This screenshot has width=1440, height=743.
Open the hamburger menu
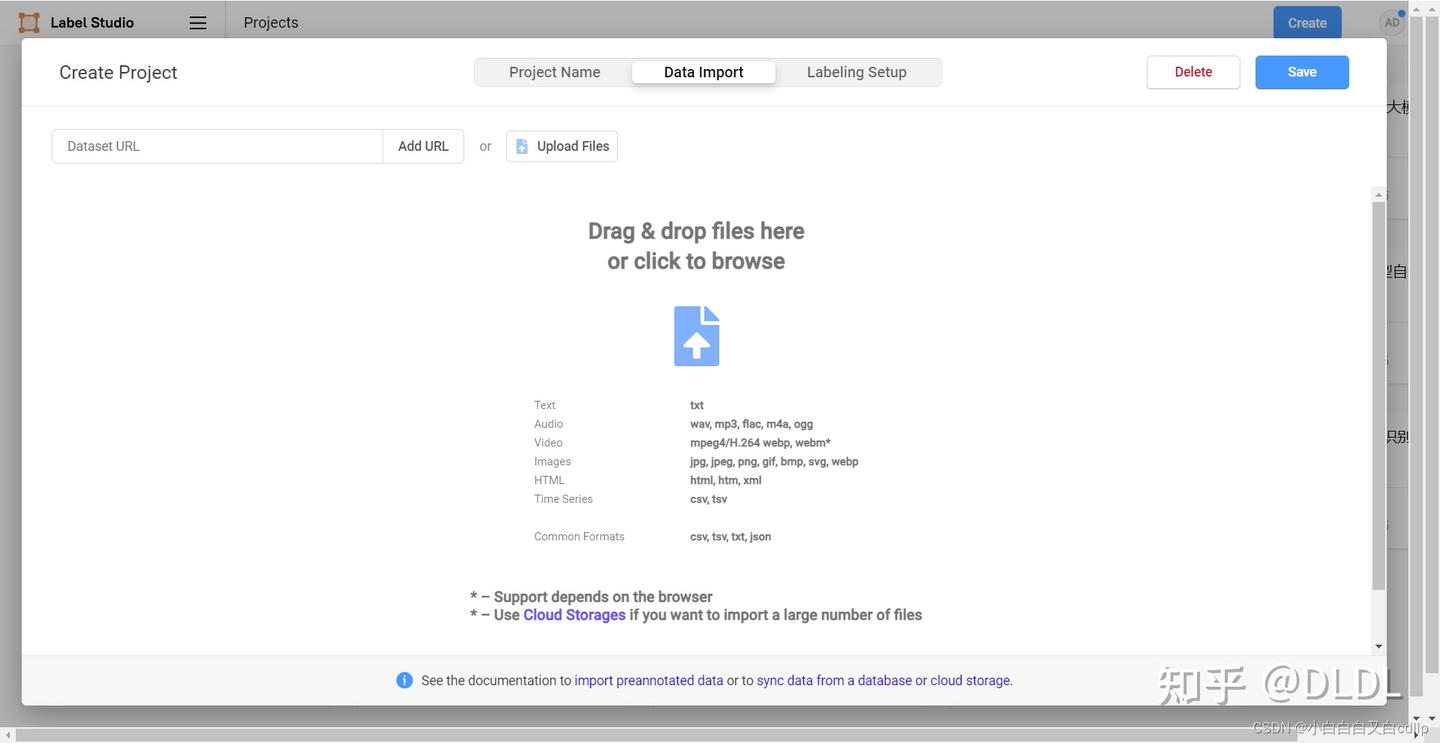coord(198,22)
